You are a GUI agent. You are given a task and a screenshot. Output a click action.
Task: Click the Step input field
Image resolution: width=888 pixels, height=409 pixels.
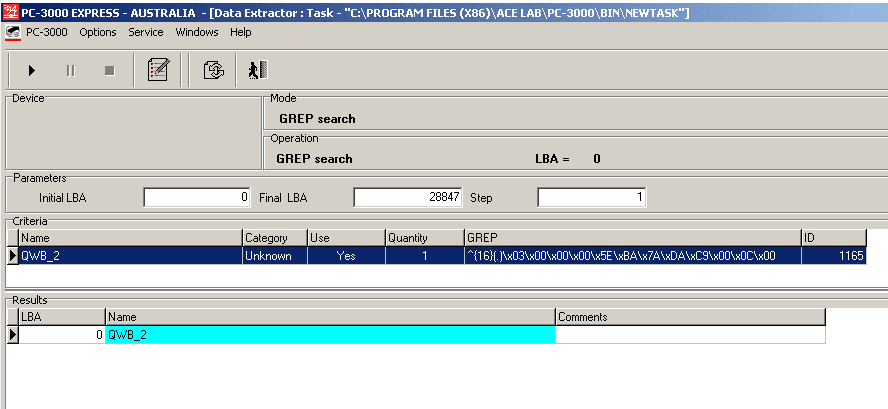(592, 197)
